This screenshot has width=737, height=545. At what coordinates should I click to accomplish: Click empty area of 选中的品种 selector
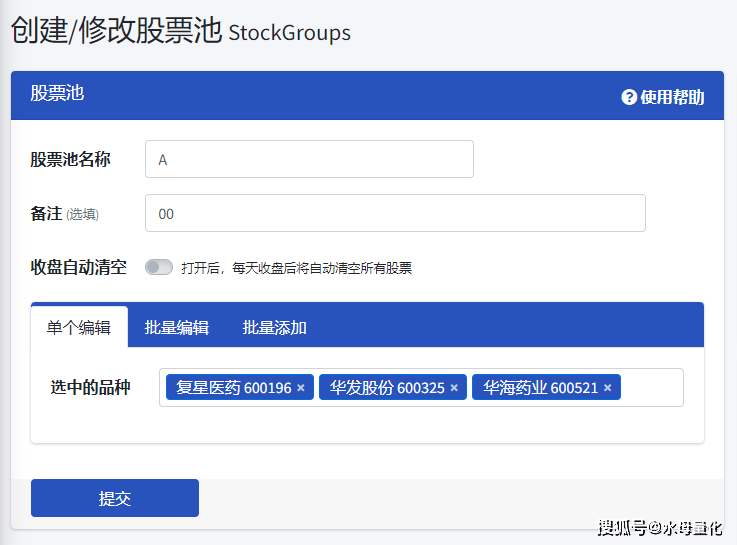coord(651,388)
